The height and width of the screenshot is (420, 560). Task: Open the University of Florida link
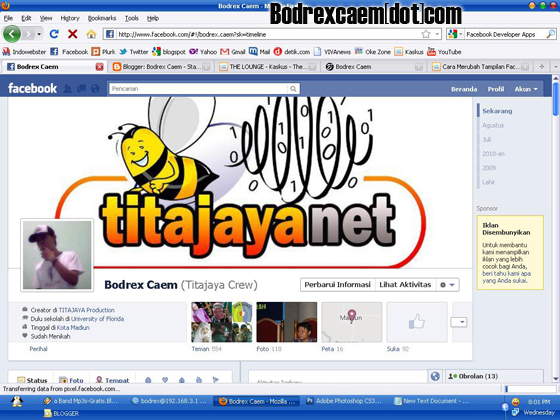98,319
